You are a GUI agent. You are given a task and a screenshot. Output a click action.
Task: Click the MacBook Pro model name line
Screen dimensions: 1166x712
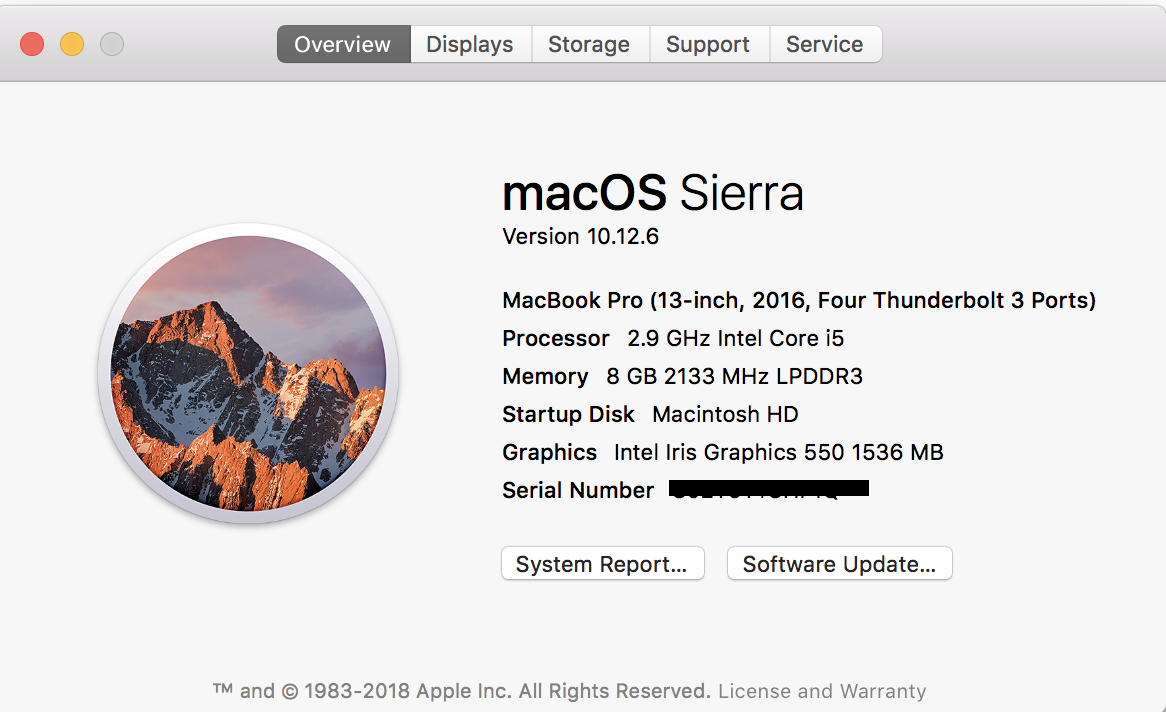pos(798,300)
